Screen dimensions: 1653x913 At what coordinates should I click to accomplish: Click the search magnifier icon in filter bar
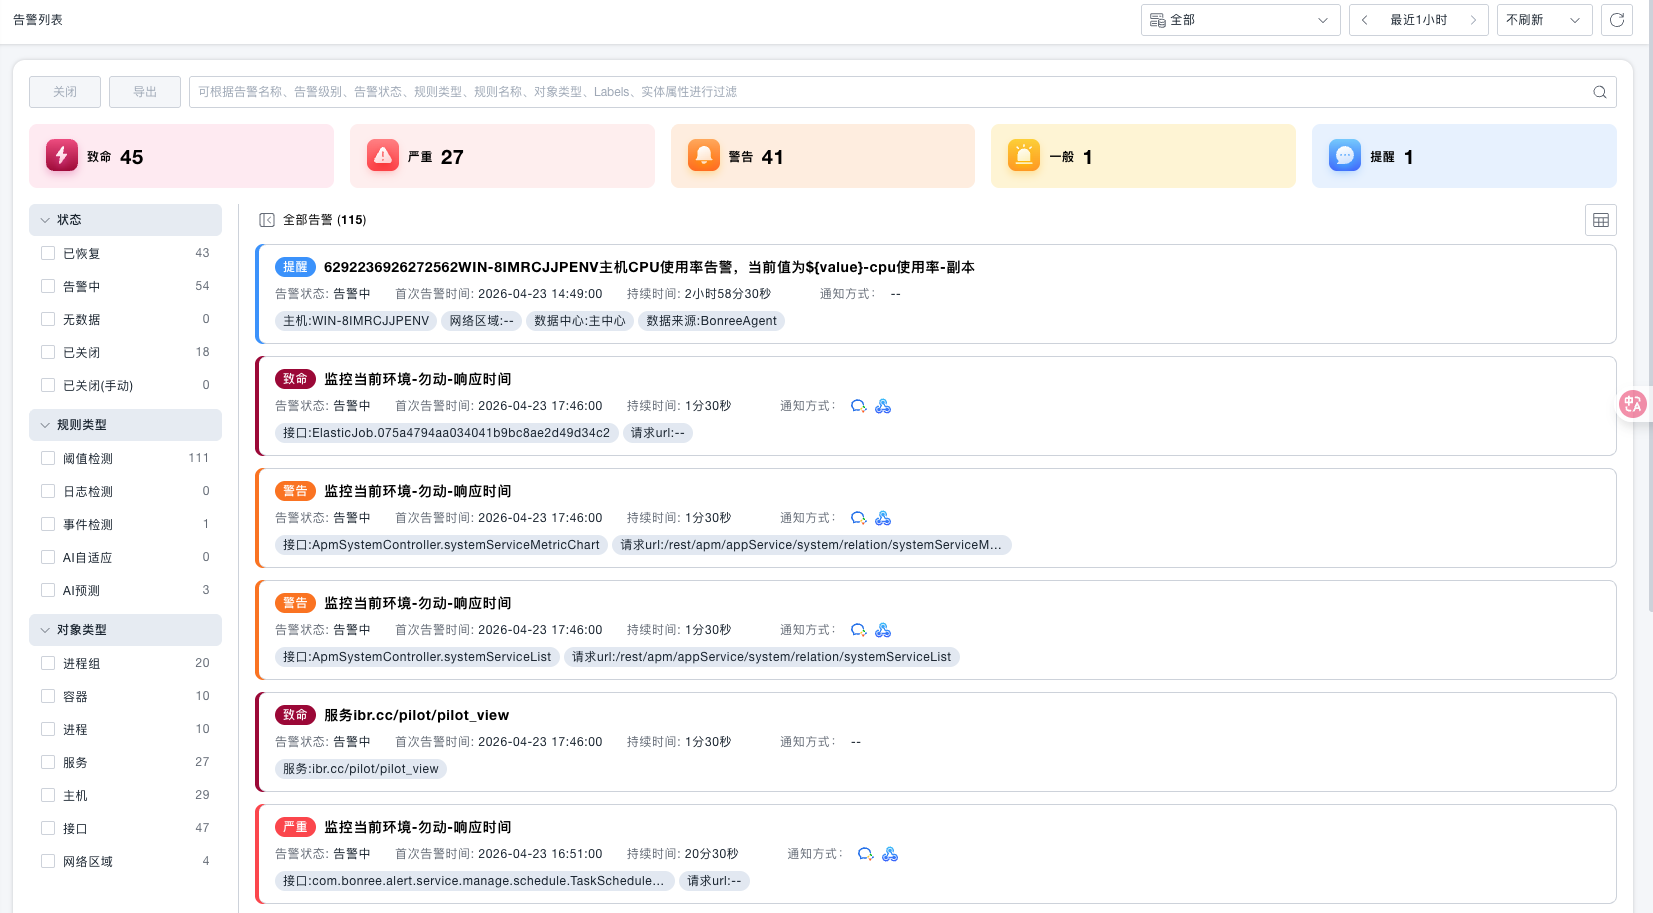1600,92
